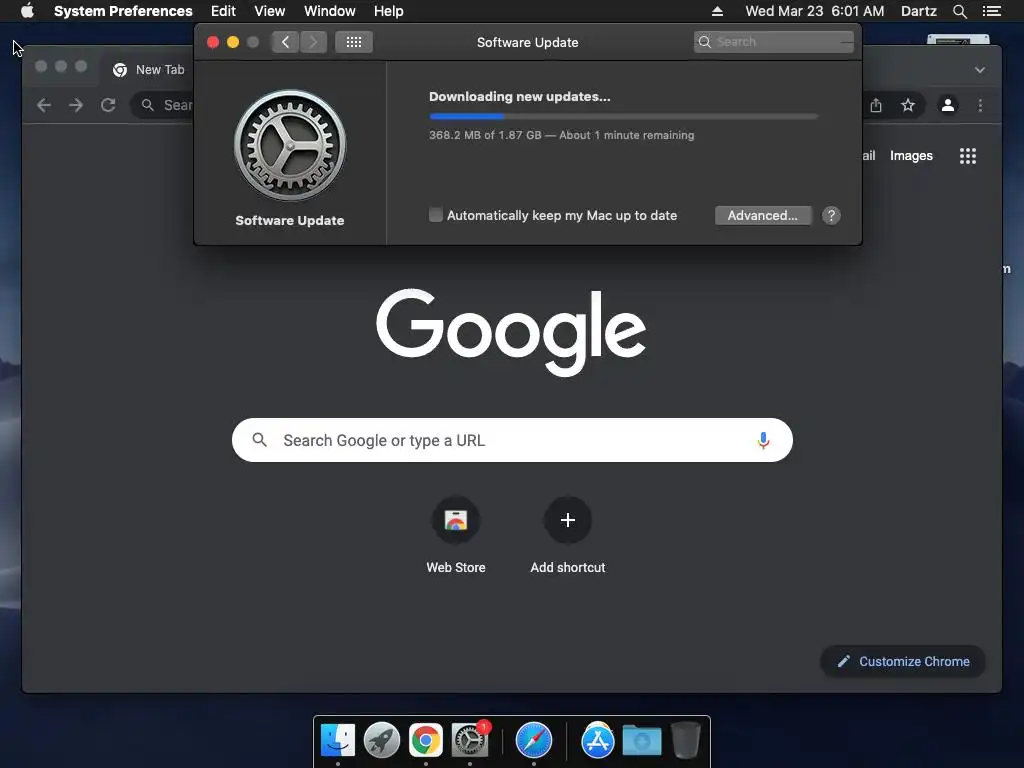Click Chrome's forward arrow
The height and width of the screenshot is (768, 1024).
coord(76,105)
